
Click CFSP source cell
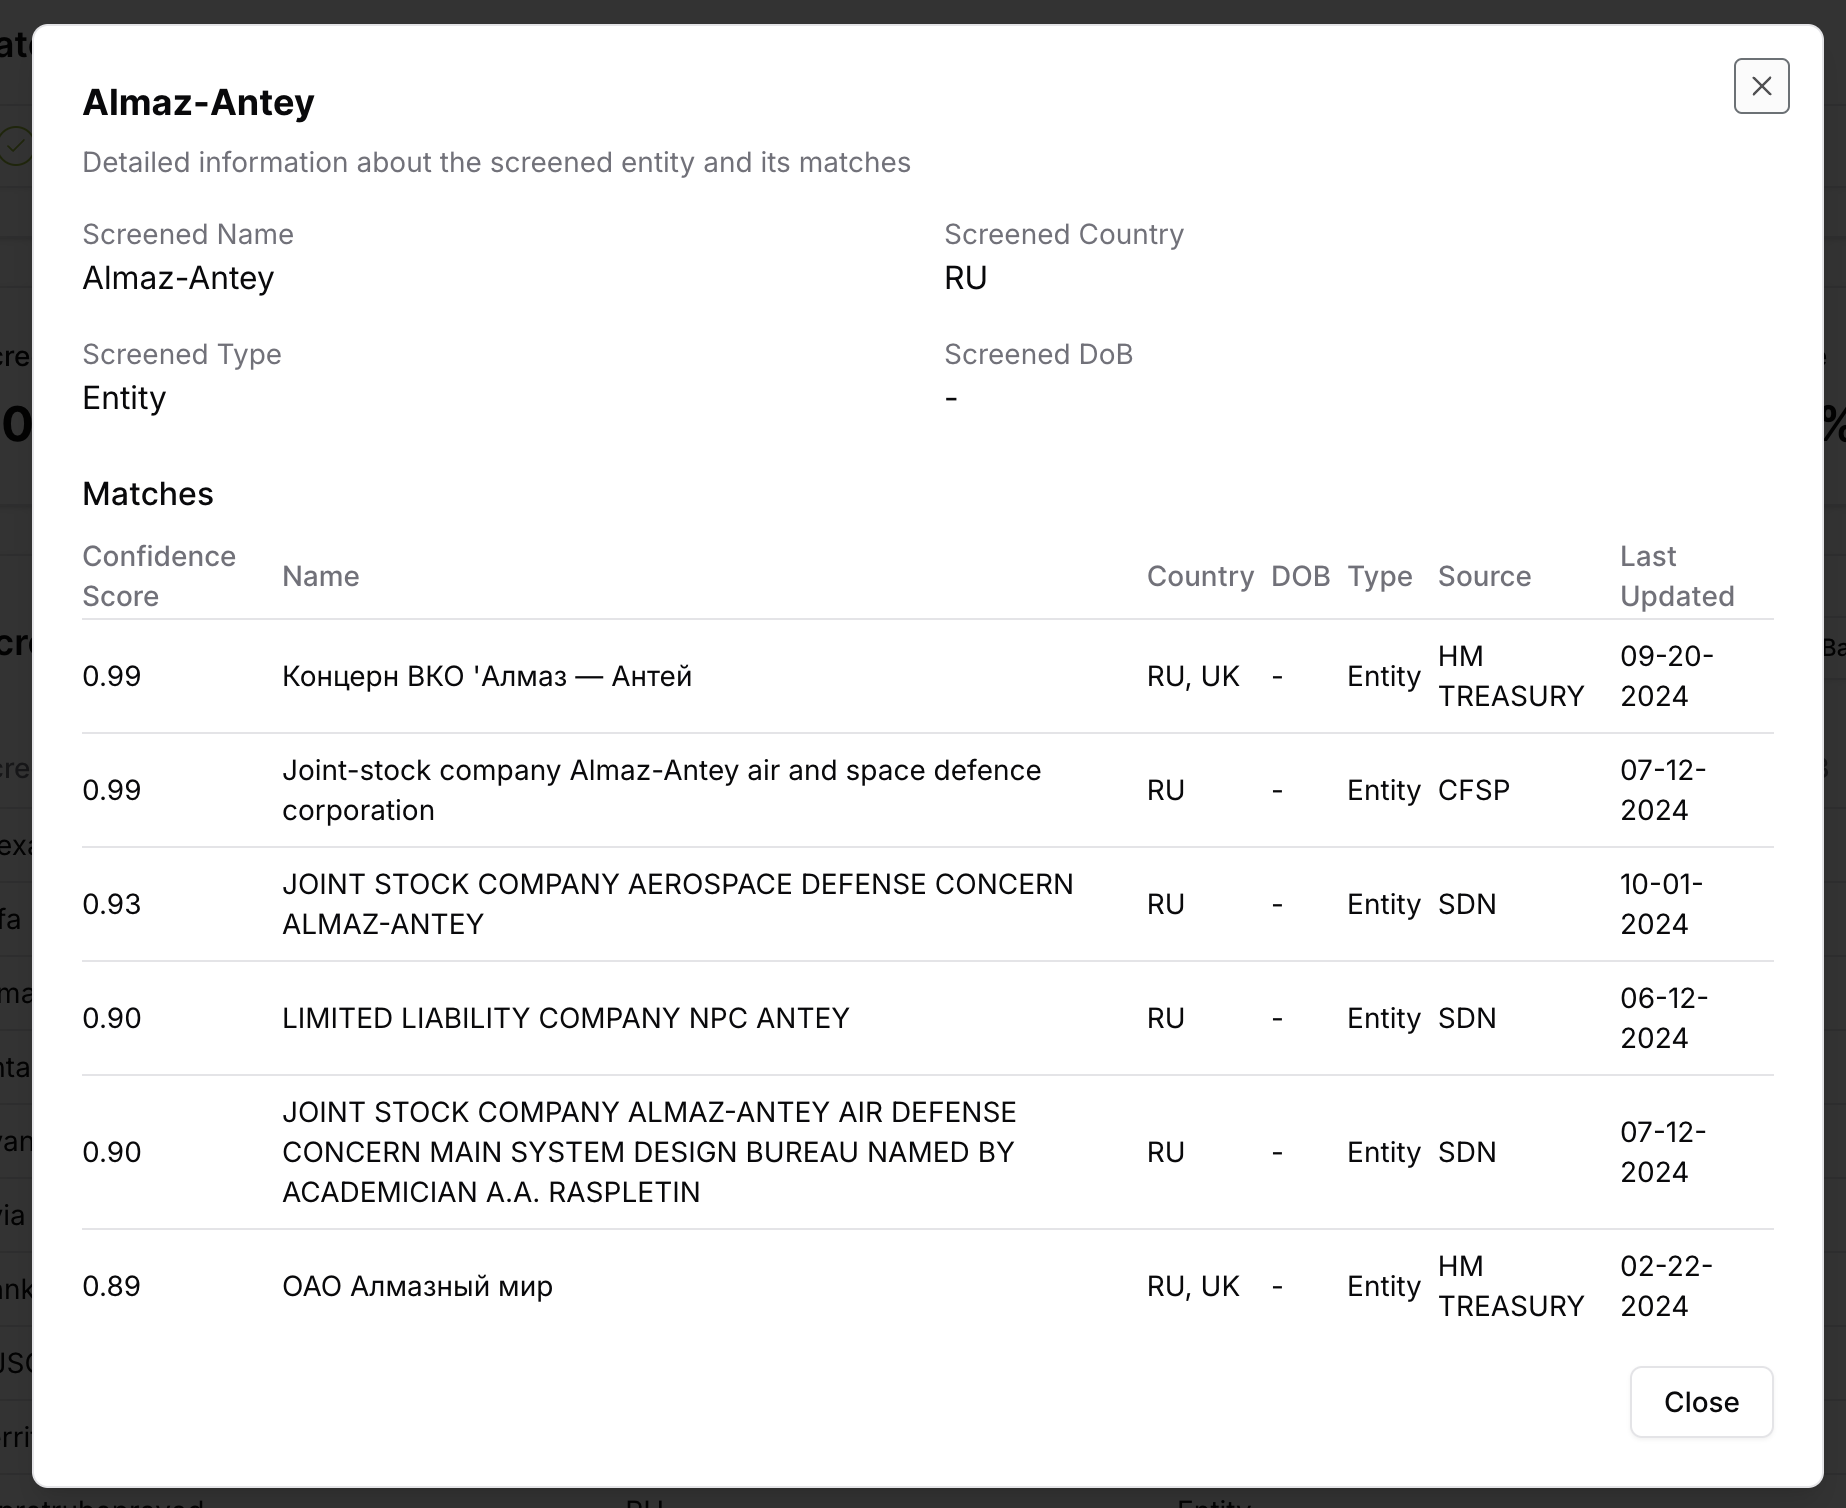[x=1473, y=790]
